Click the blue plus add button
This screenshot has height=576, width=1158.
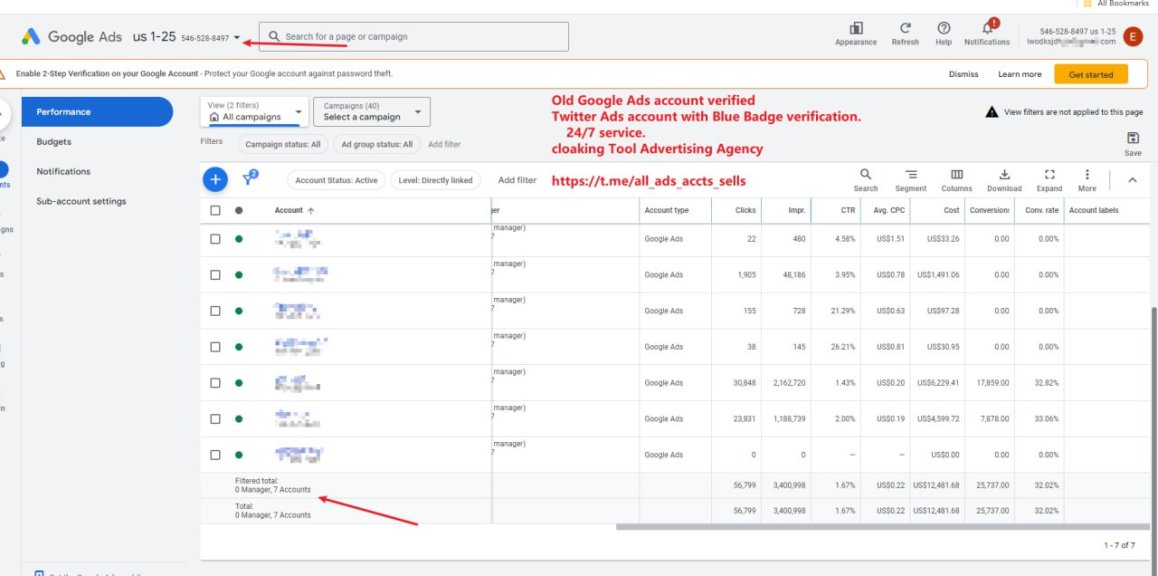[x=215, y=179]
